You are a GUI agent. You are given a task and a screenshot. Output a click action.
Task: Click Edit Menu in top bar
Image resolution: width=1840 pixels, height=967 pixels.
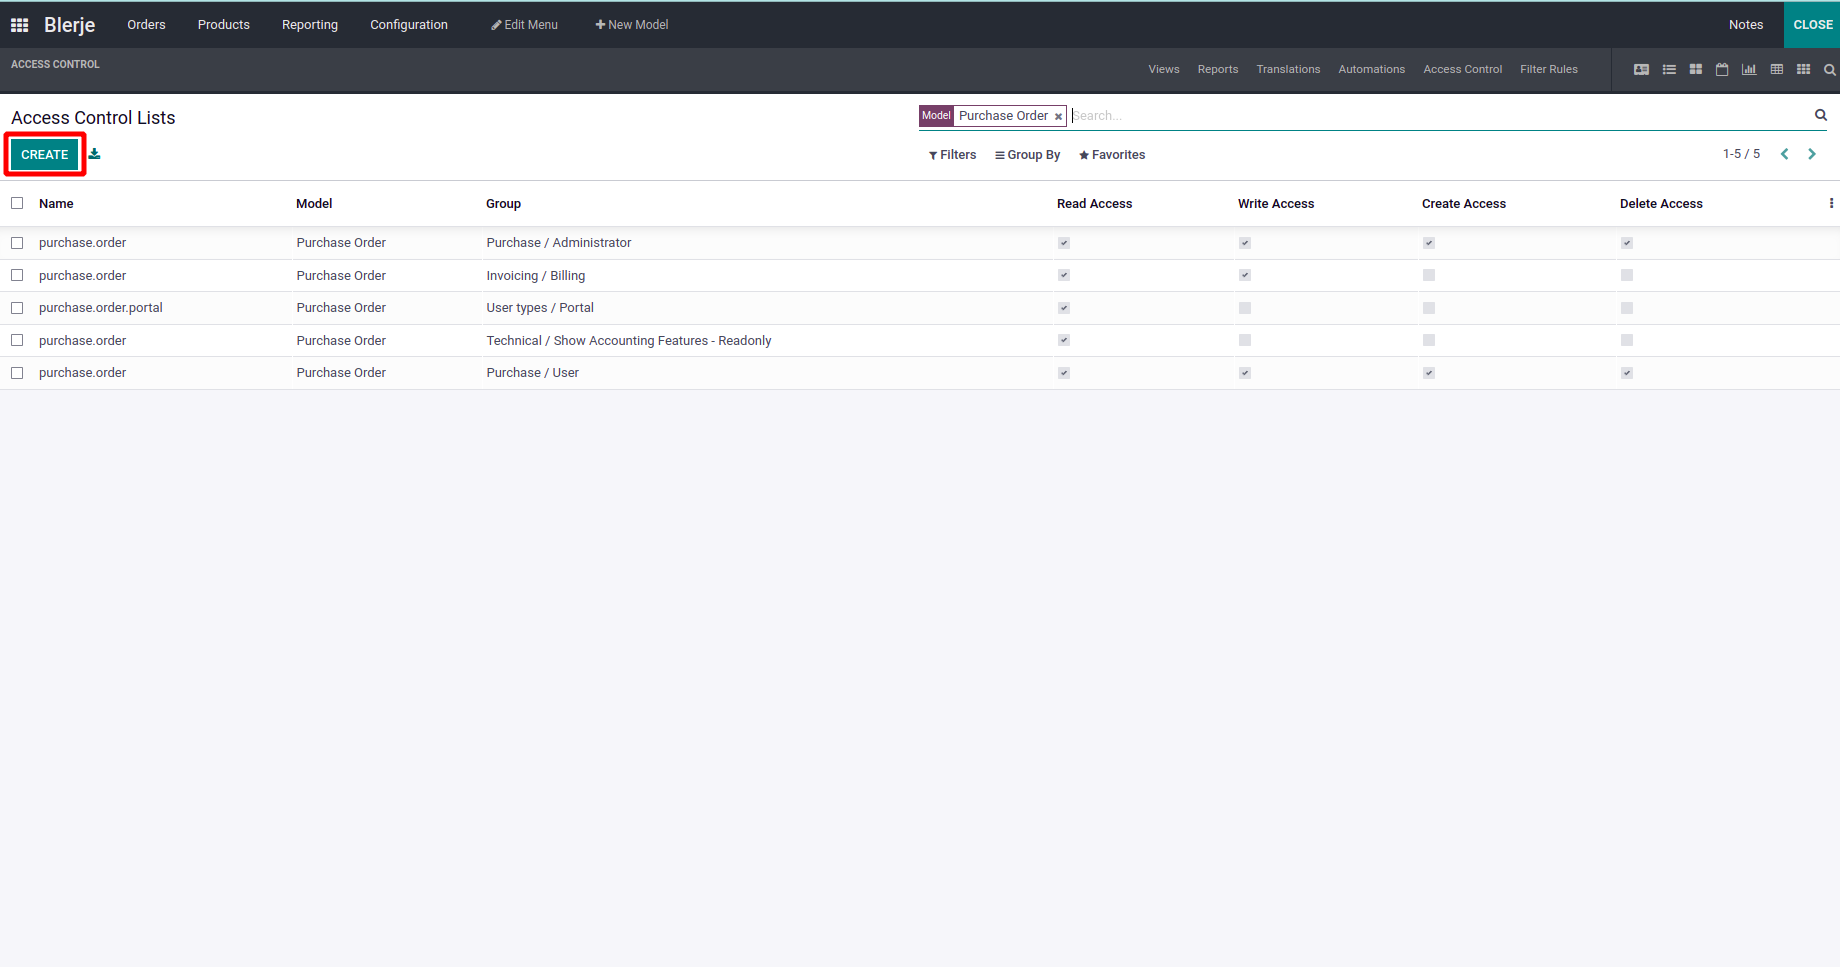pyautogui.click(x=524, y=25)
